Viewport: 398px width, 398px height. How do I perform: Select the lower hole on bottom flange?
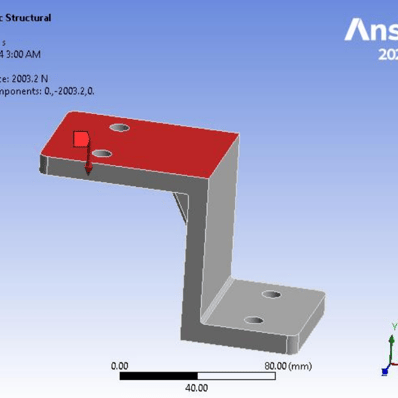point(254,321)
